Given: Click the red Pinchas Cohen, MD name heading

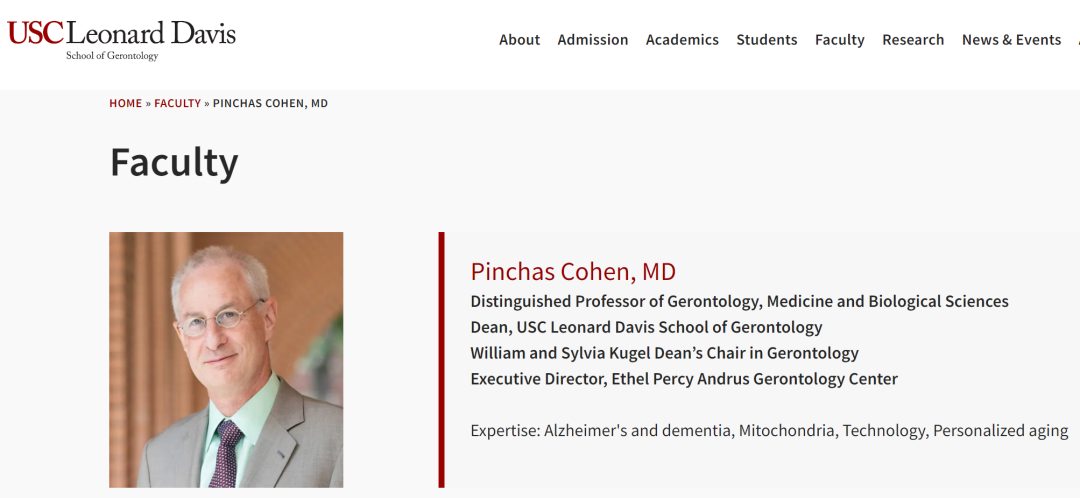Looking at the screenshot, I should tap(573, 272).
